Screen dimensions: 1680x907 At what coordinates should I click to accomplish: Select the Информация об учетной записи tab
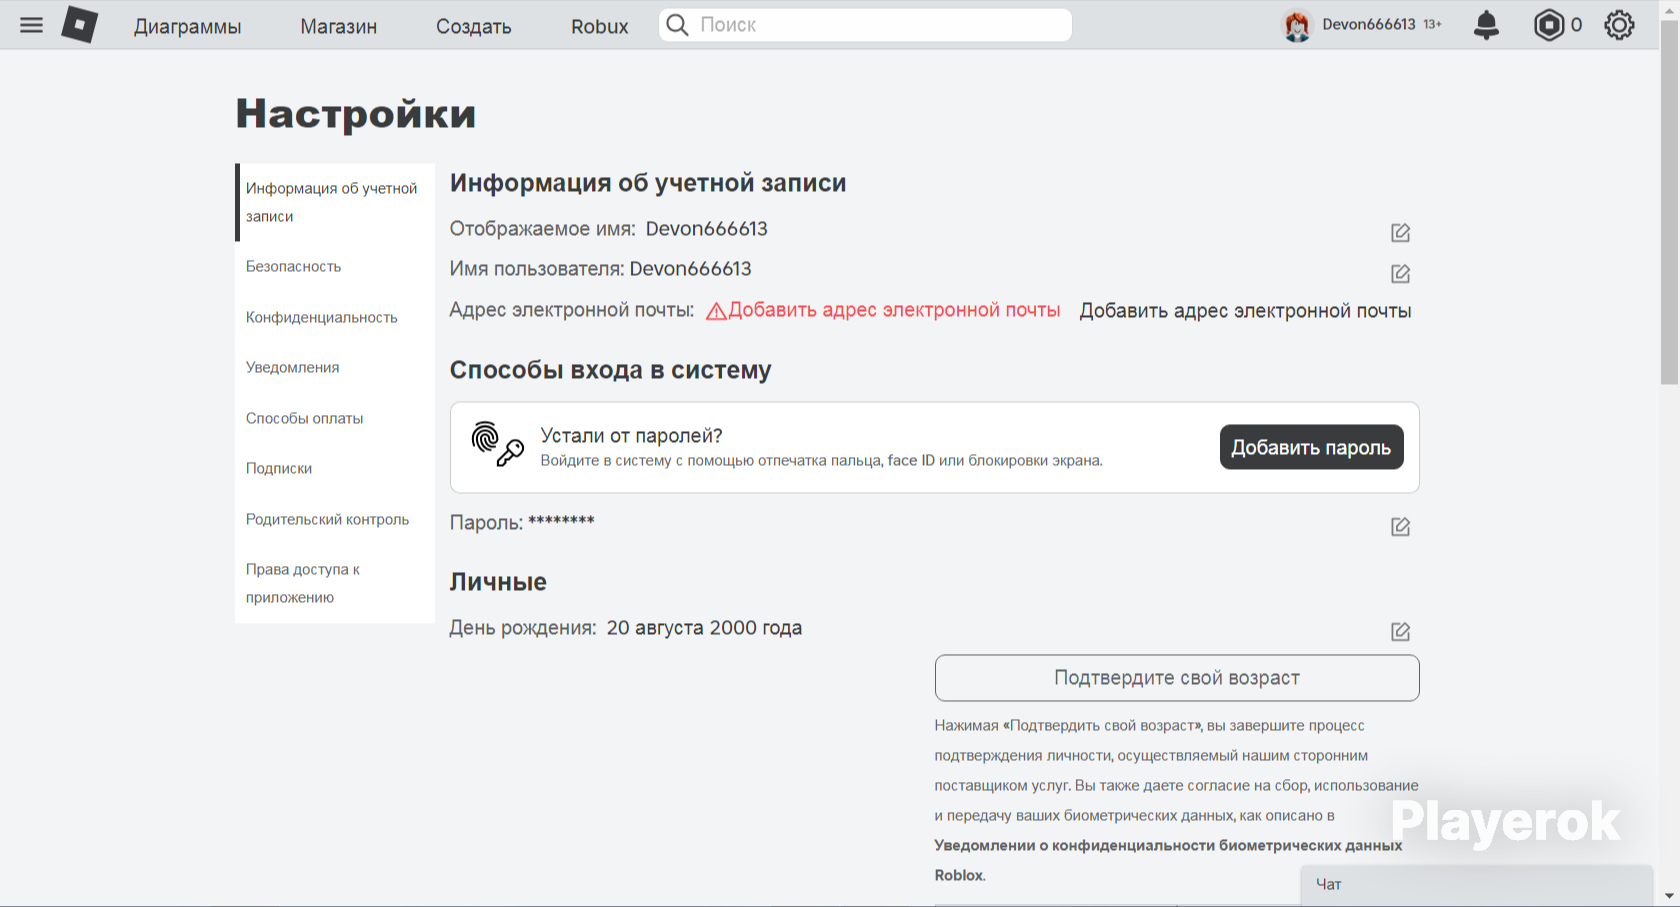coord(335,202)
